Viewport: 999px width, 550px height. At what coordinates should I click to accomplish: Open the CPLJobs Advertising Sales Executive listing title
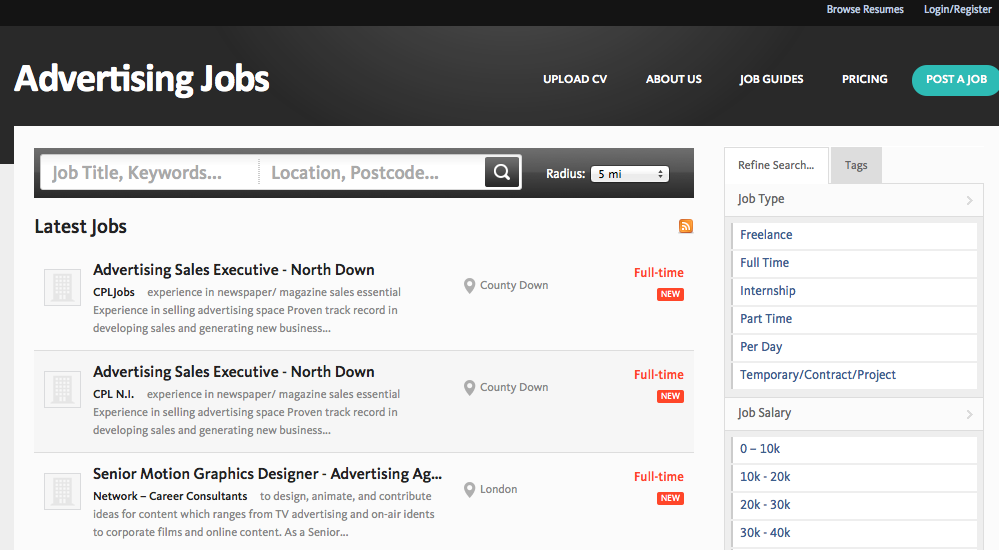[234, 270]
